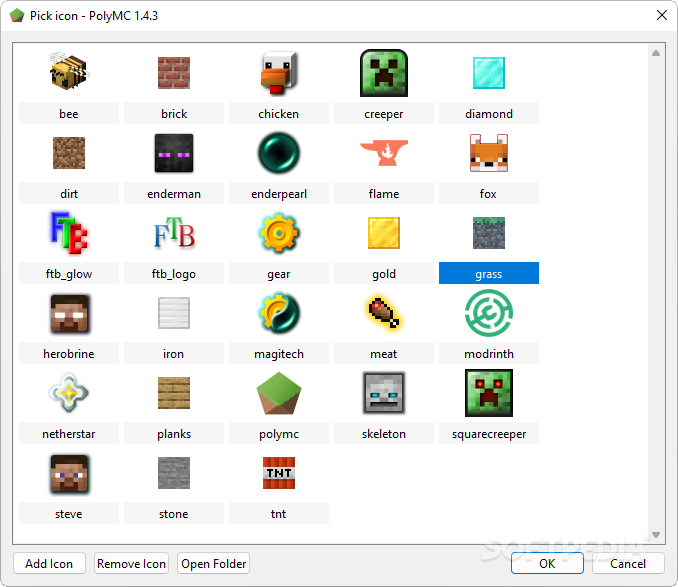Choose the enderpearl orb icon

click(x=279, y=153)
